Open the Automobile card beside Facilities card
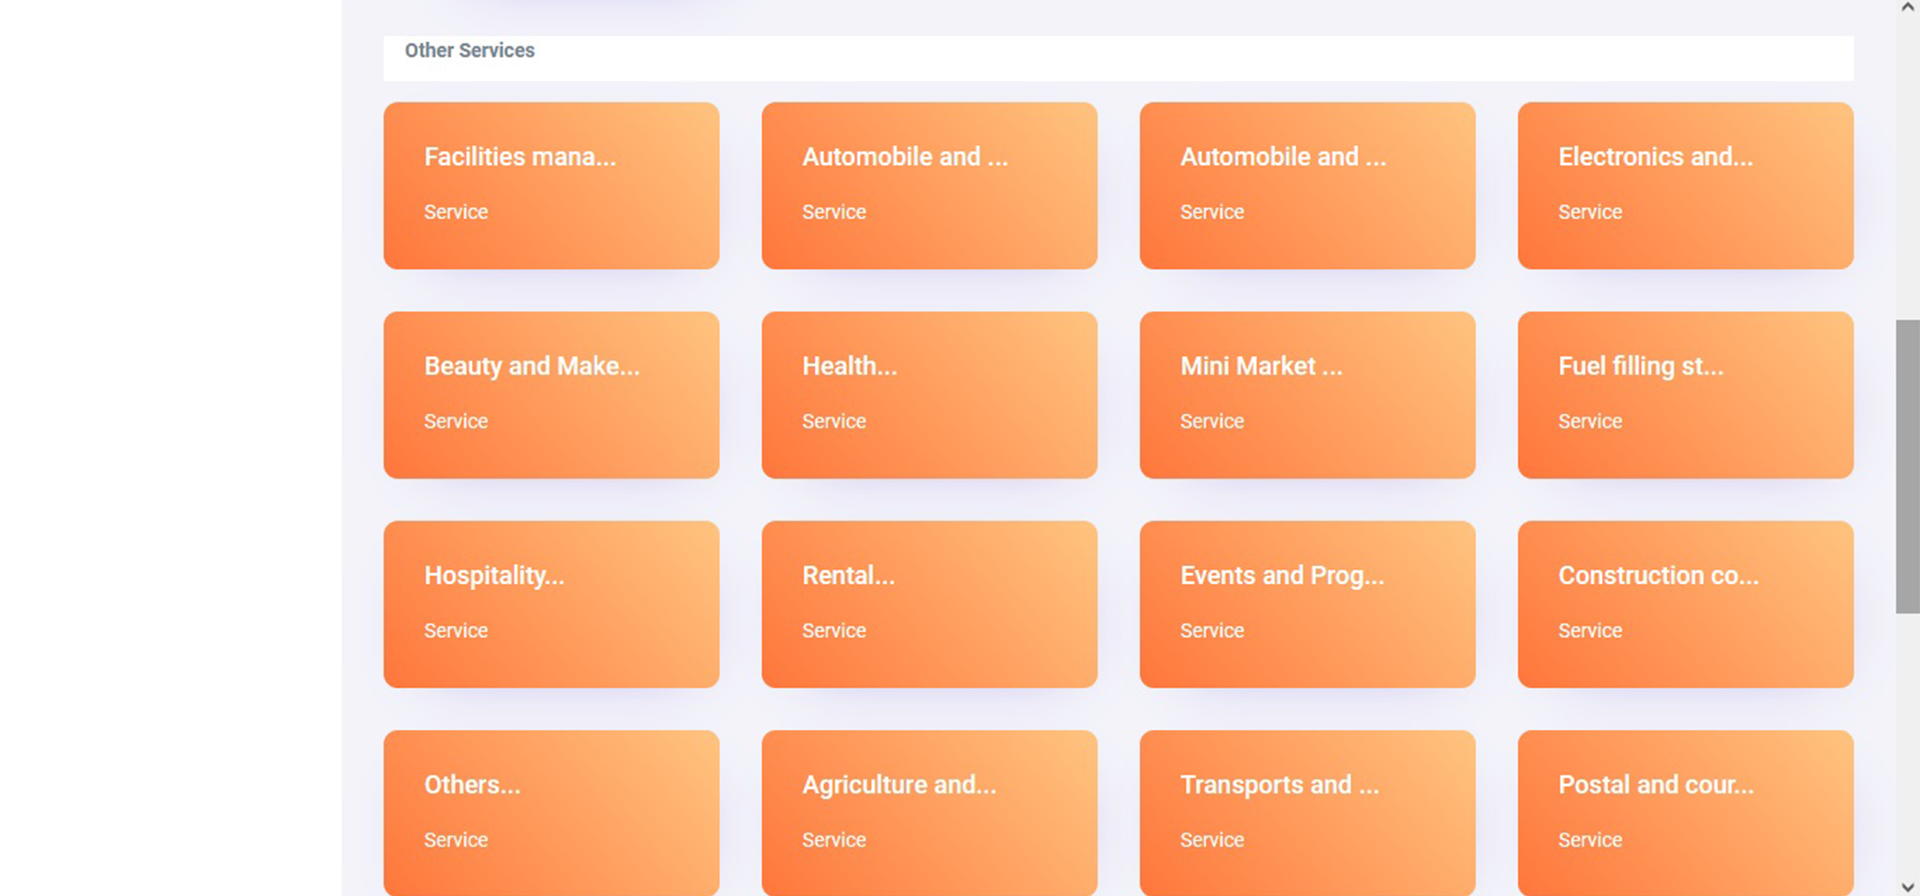 929,185
